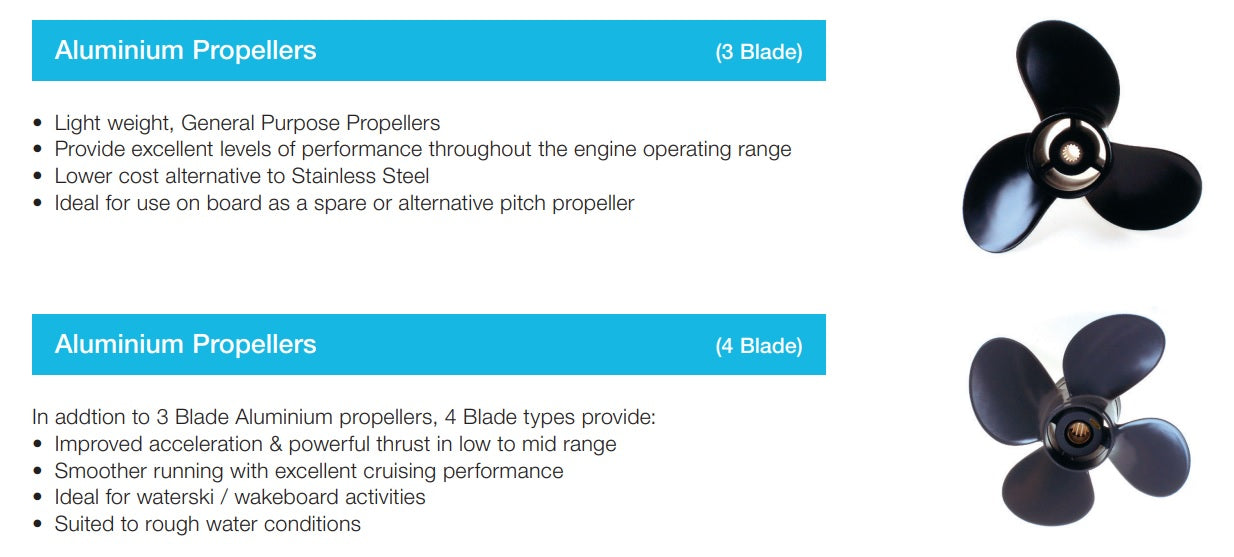
Task: Click the bullet dot before "Light weight"
Action: 38,124
